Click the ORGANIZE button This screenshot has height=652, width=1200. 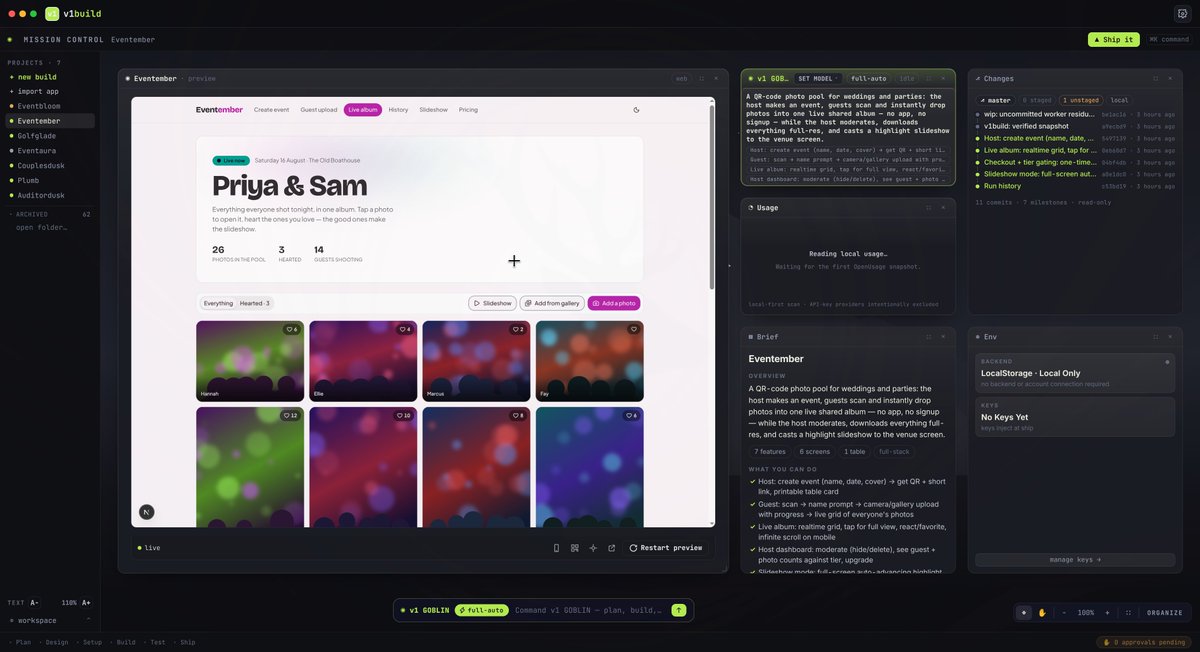click(x=1165, y=613)
